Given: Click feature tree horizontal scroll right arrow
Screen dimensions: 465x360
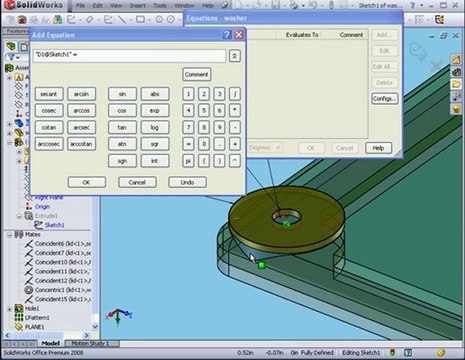Looking at the screenshot, I should pos(87,335).
